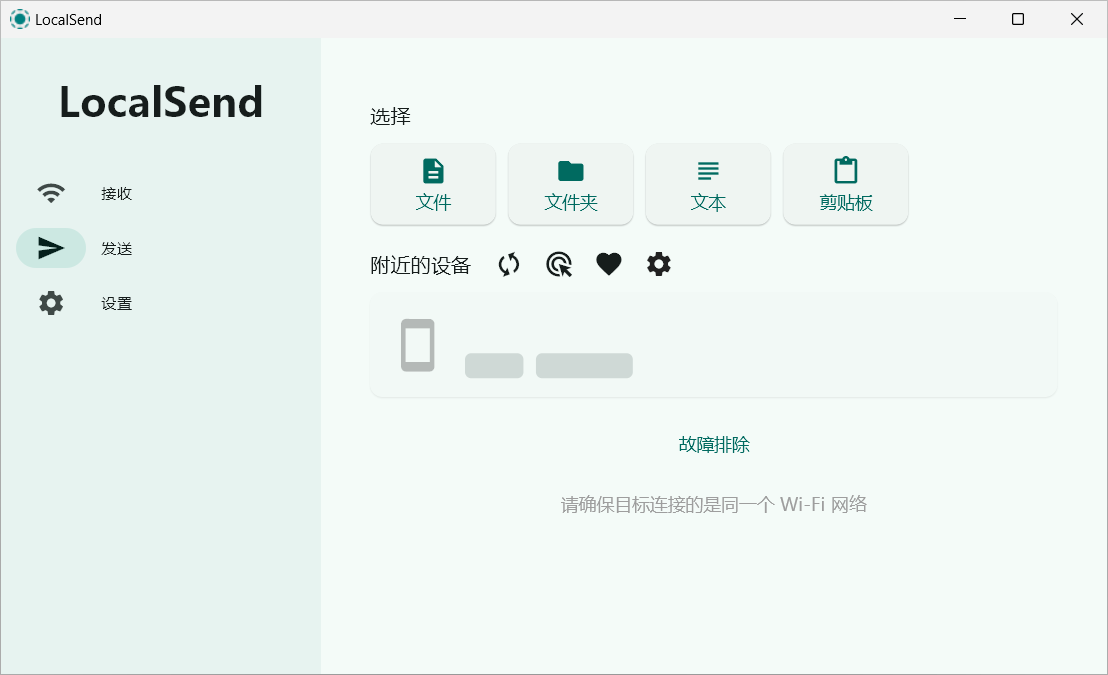Select 剪贴板 to share clipboard contents
This screenshot has height=675, width=1108.
tap(845, 184)
